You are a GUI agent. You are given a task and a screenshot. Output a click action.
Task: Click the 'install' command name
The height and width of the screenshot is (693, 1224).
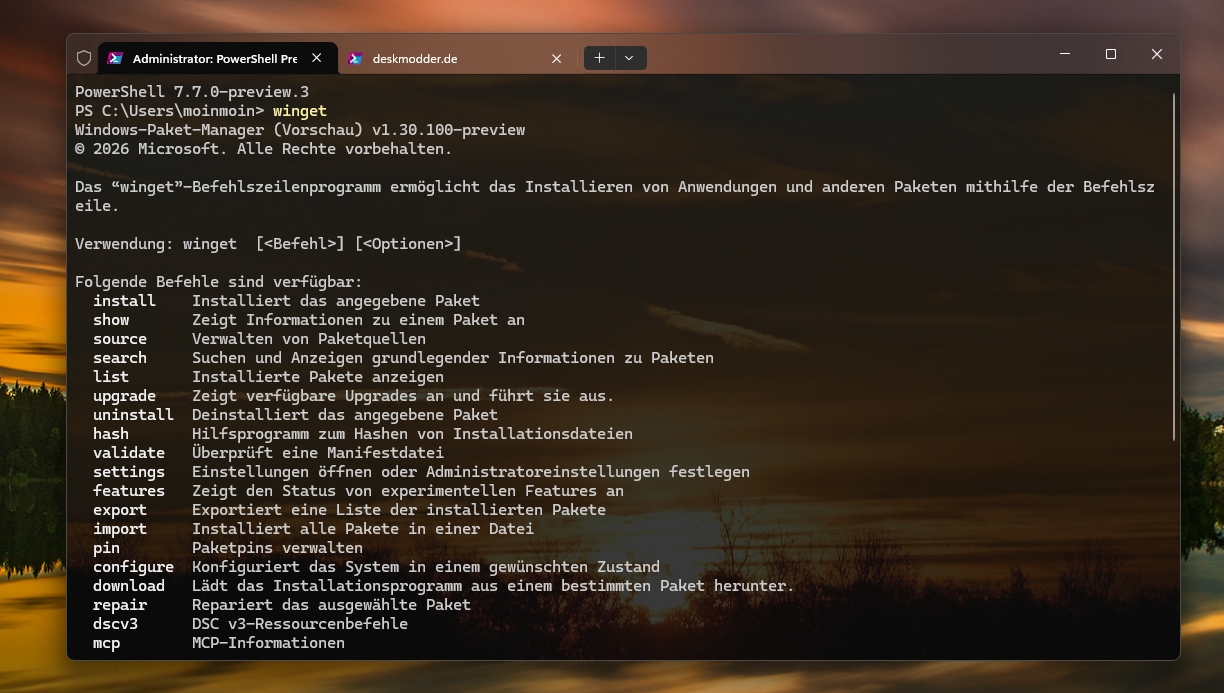point(124,301)
